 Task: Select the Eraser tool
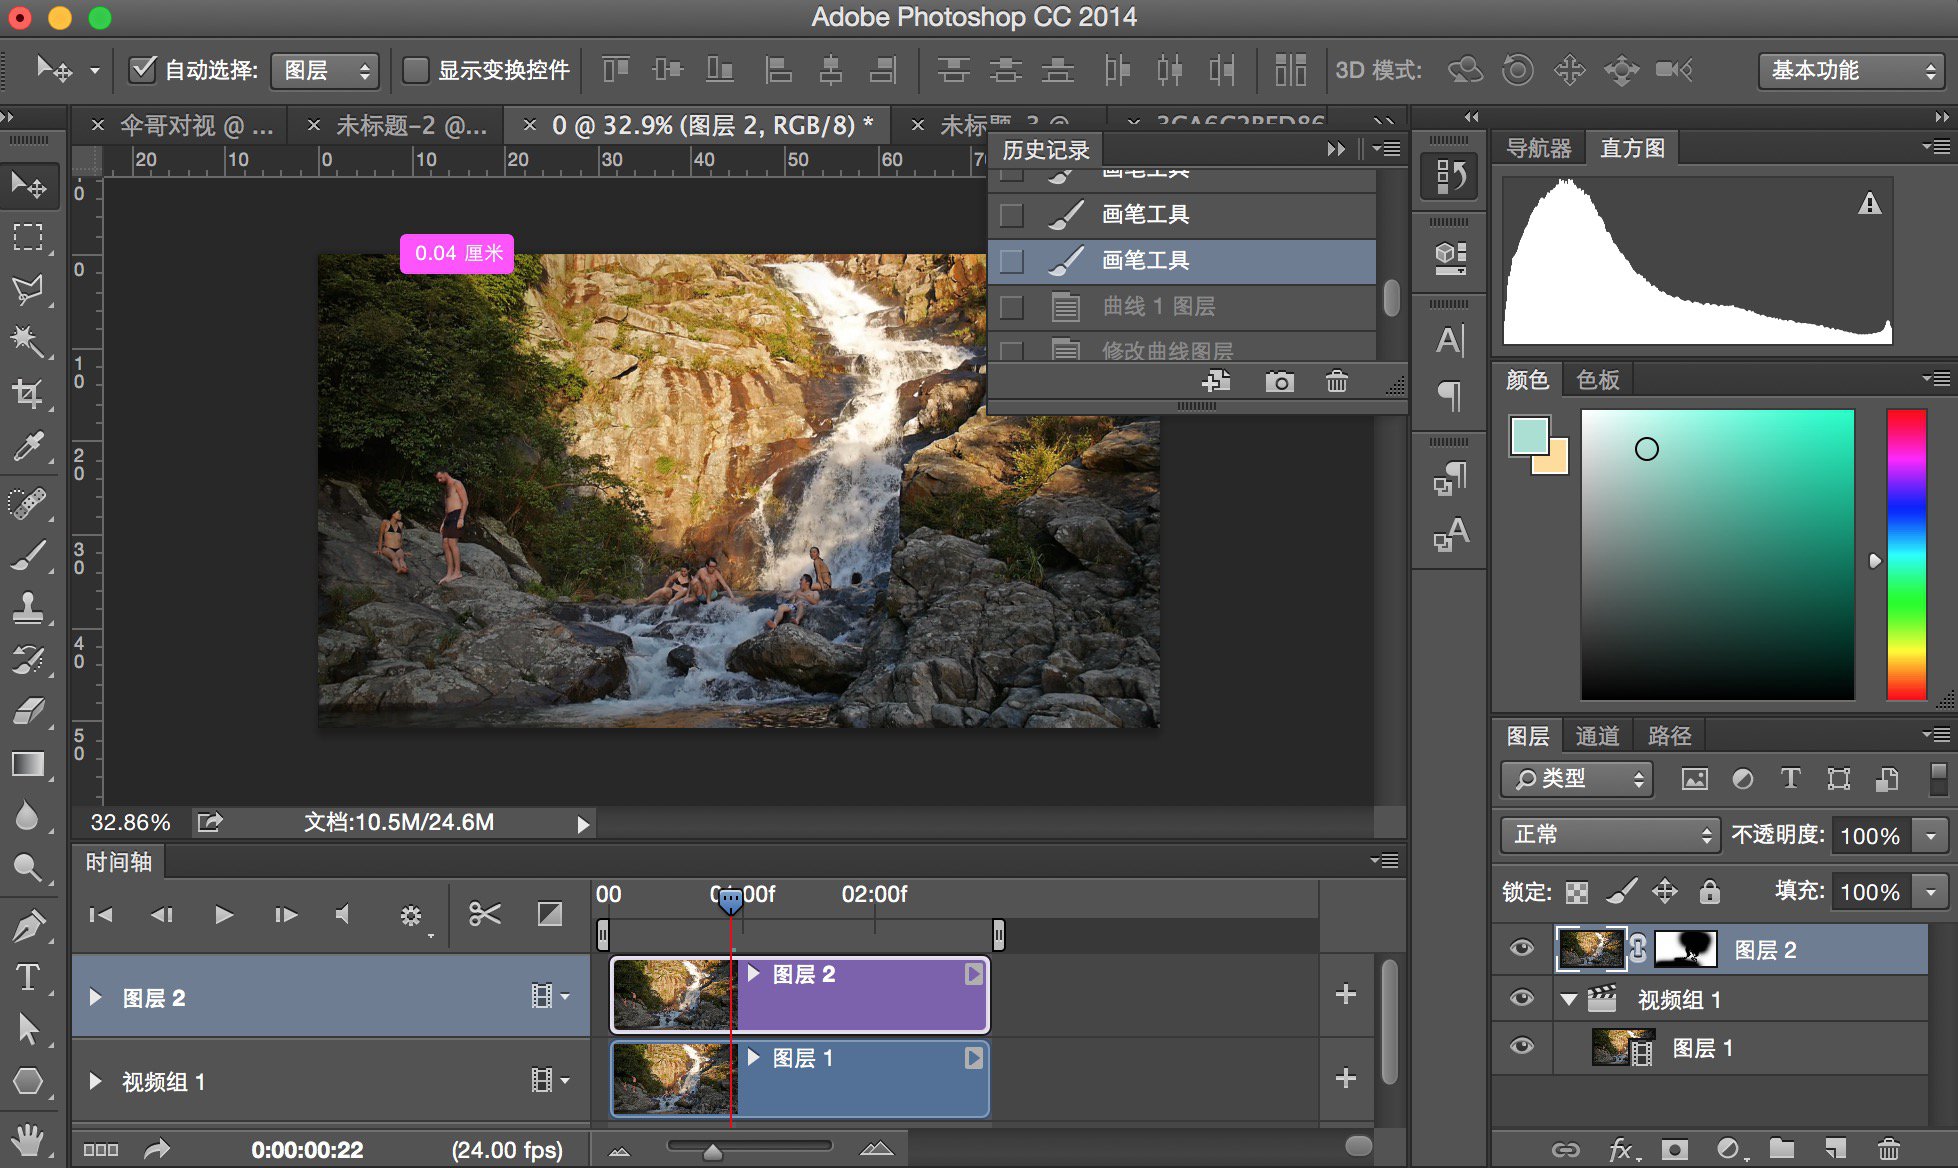[x=28, y=711]
